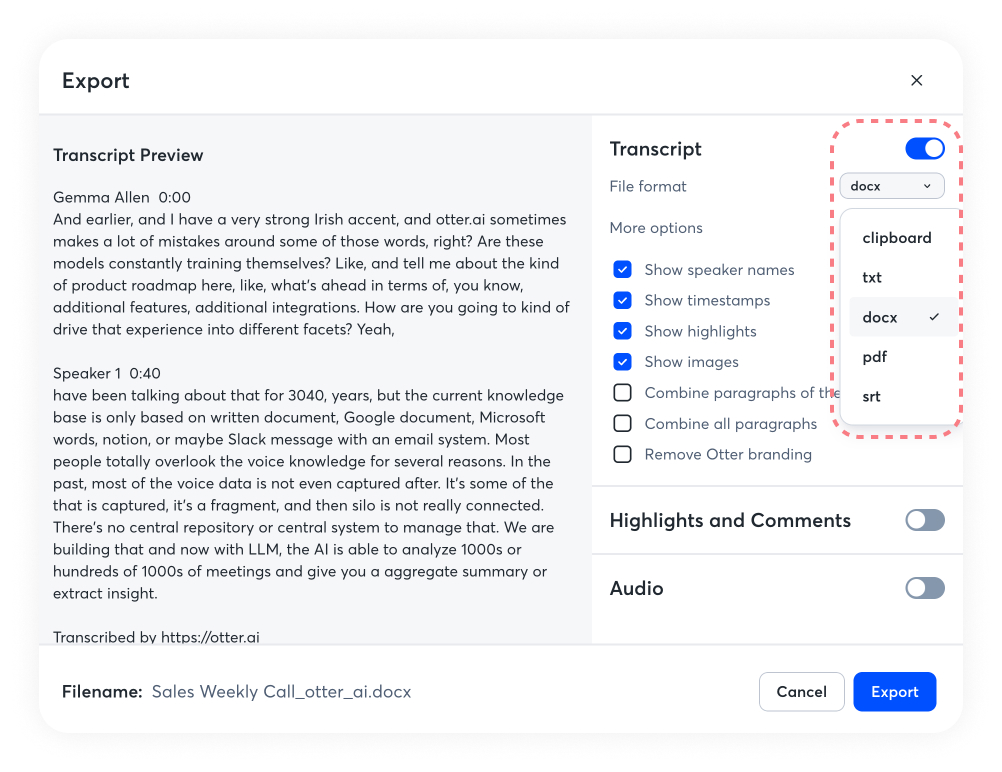Click the blue Export button
This screenshot has height=772, width=1002.
click(894, 692)
